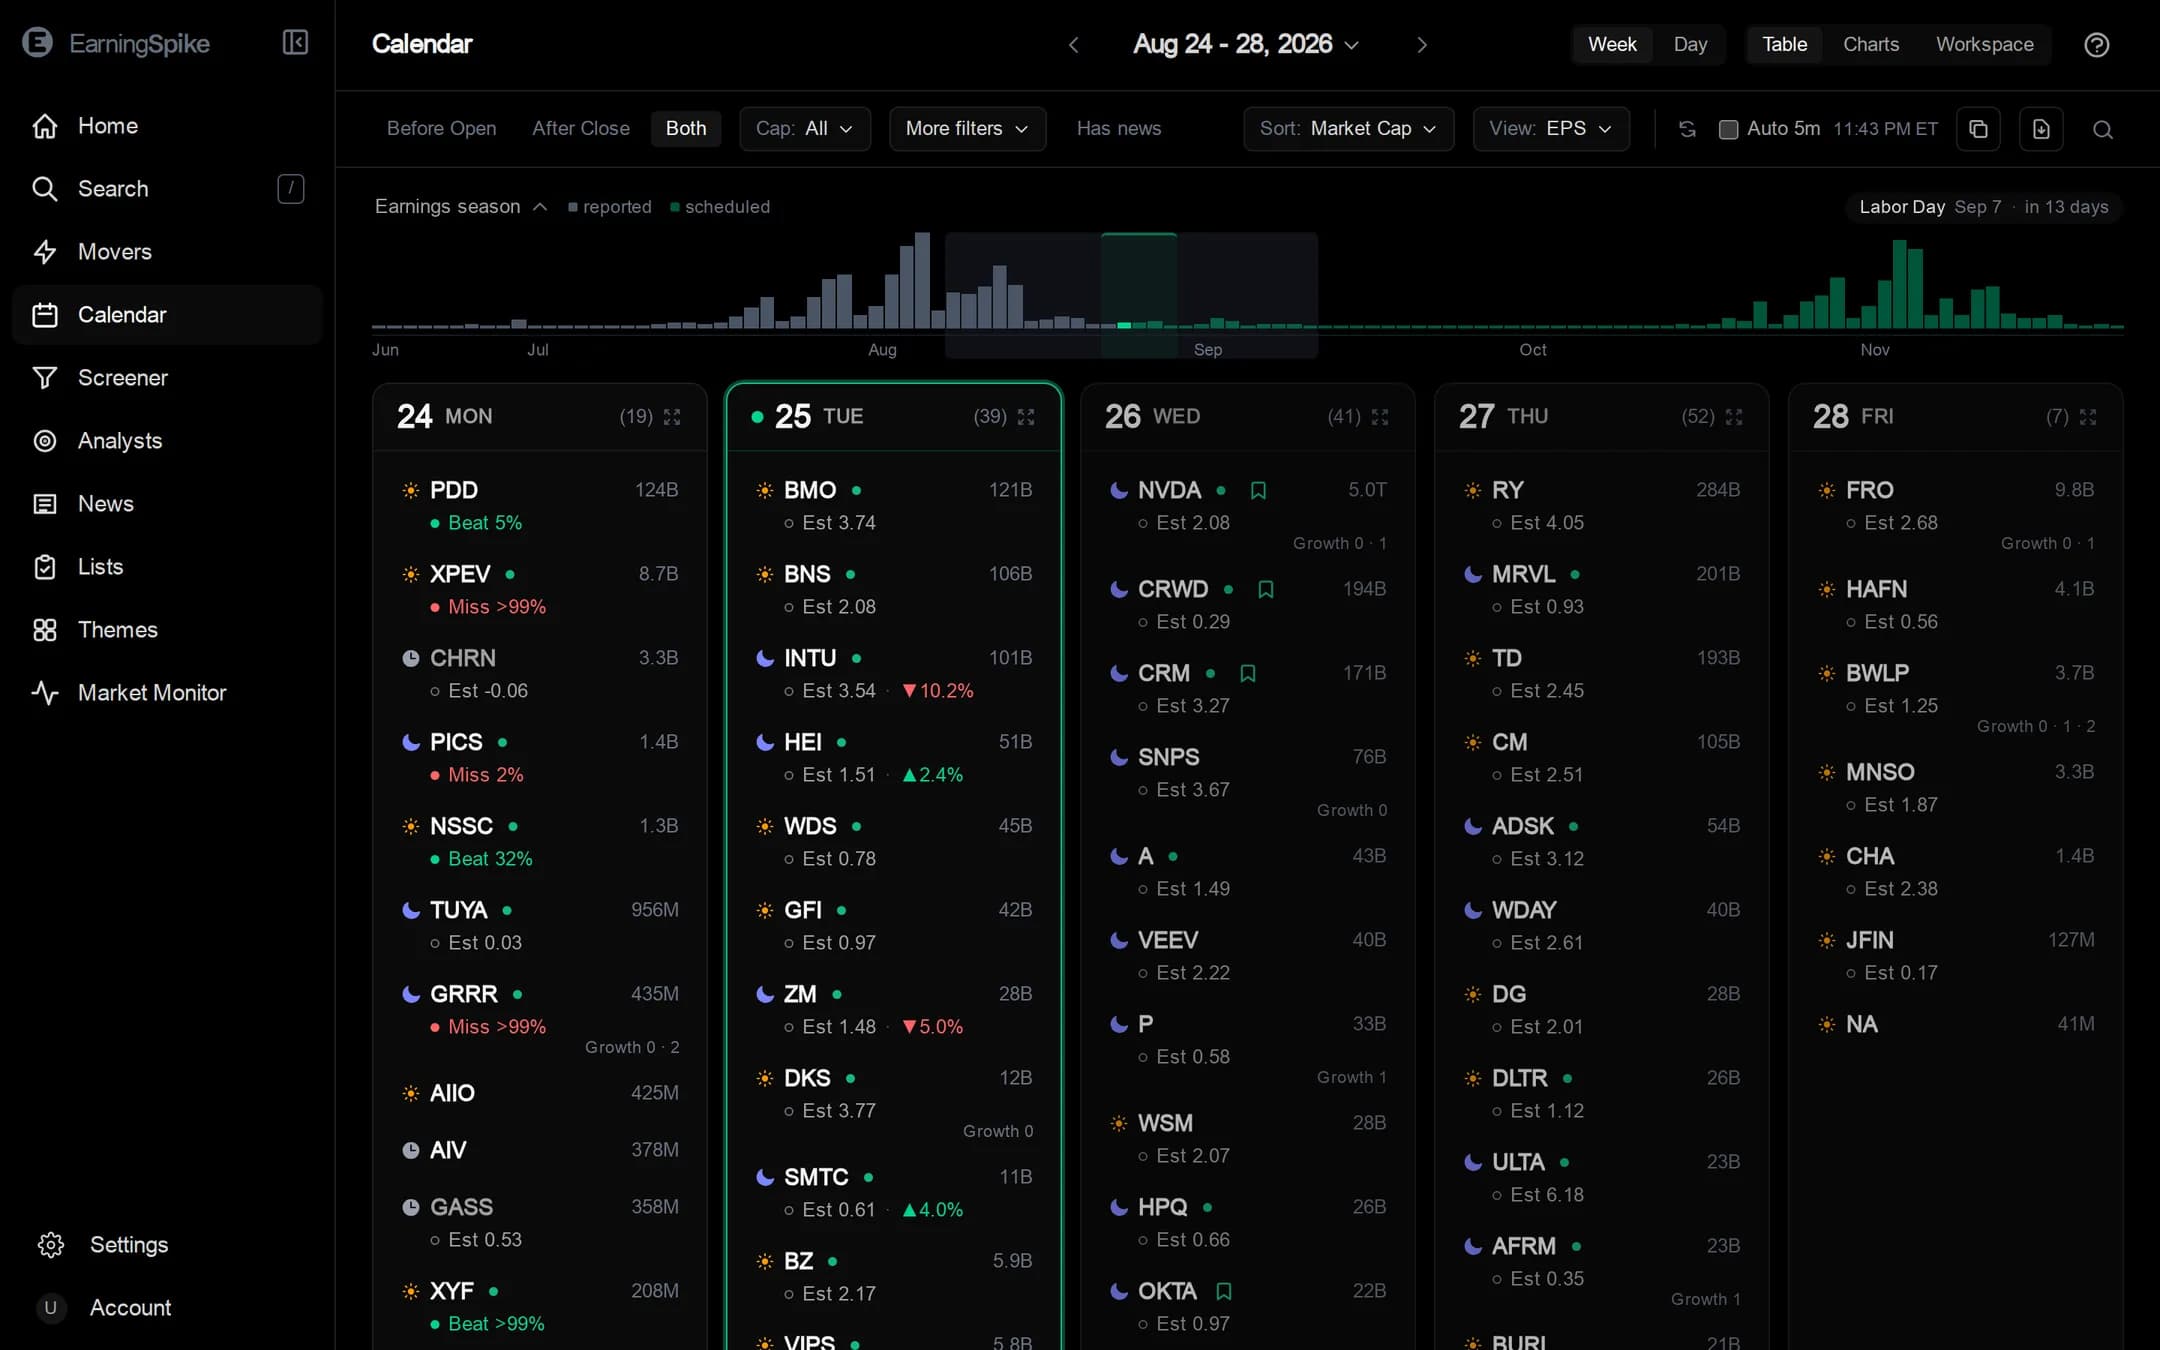The width and height of the screenshot is (2160, 1350).
Task: Switch to Week view
Action: pyautogui.click(x=1612, y=45)
